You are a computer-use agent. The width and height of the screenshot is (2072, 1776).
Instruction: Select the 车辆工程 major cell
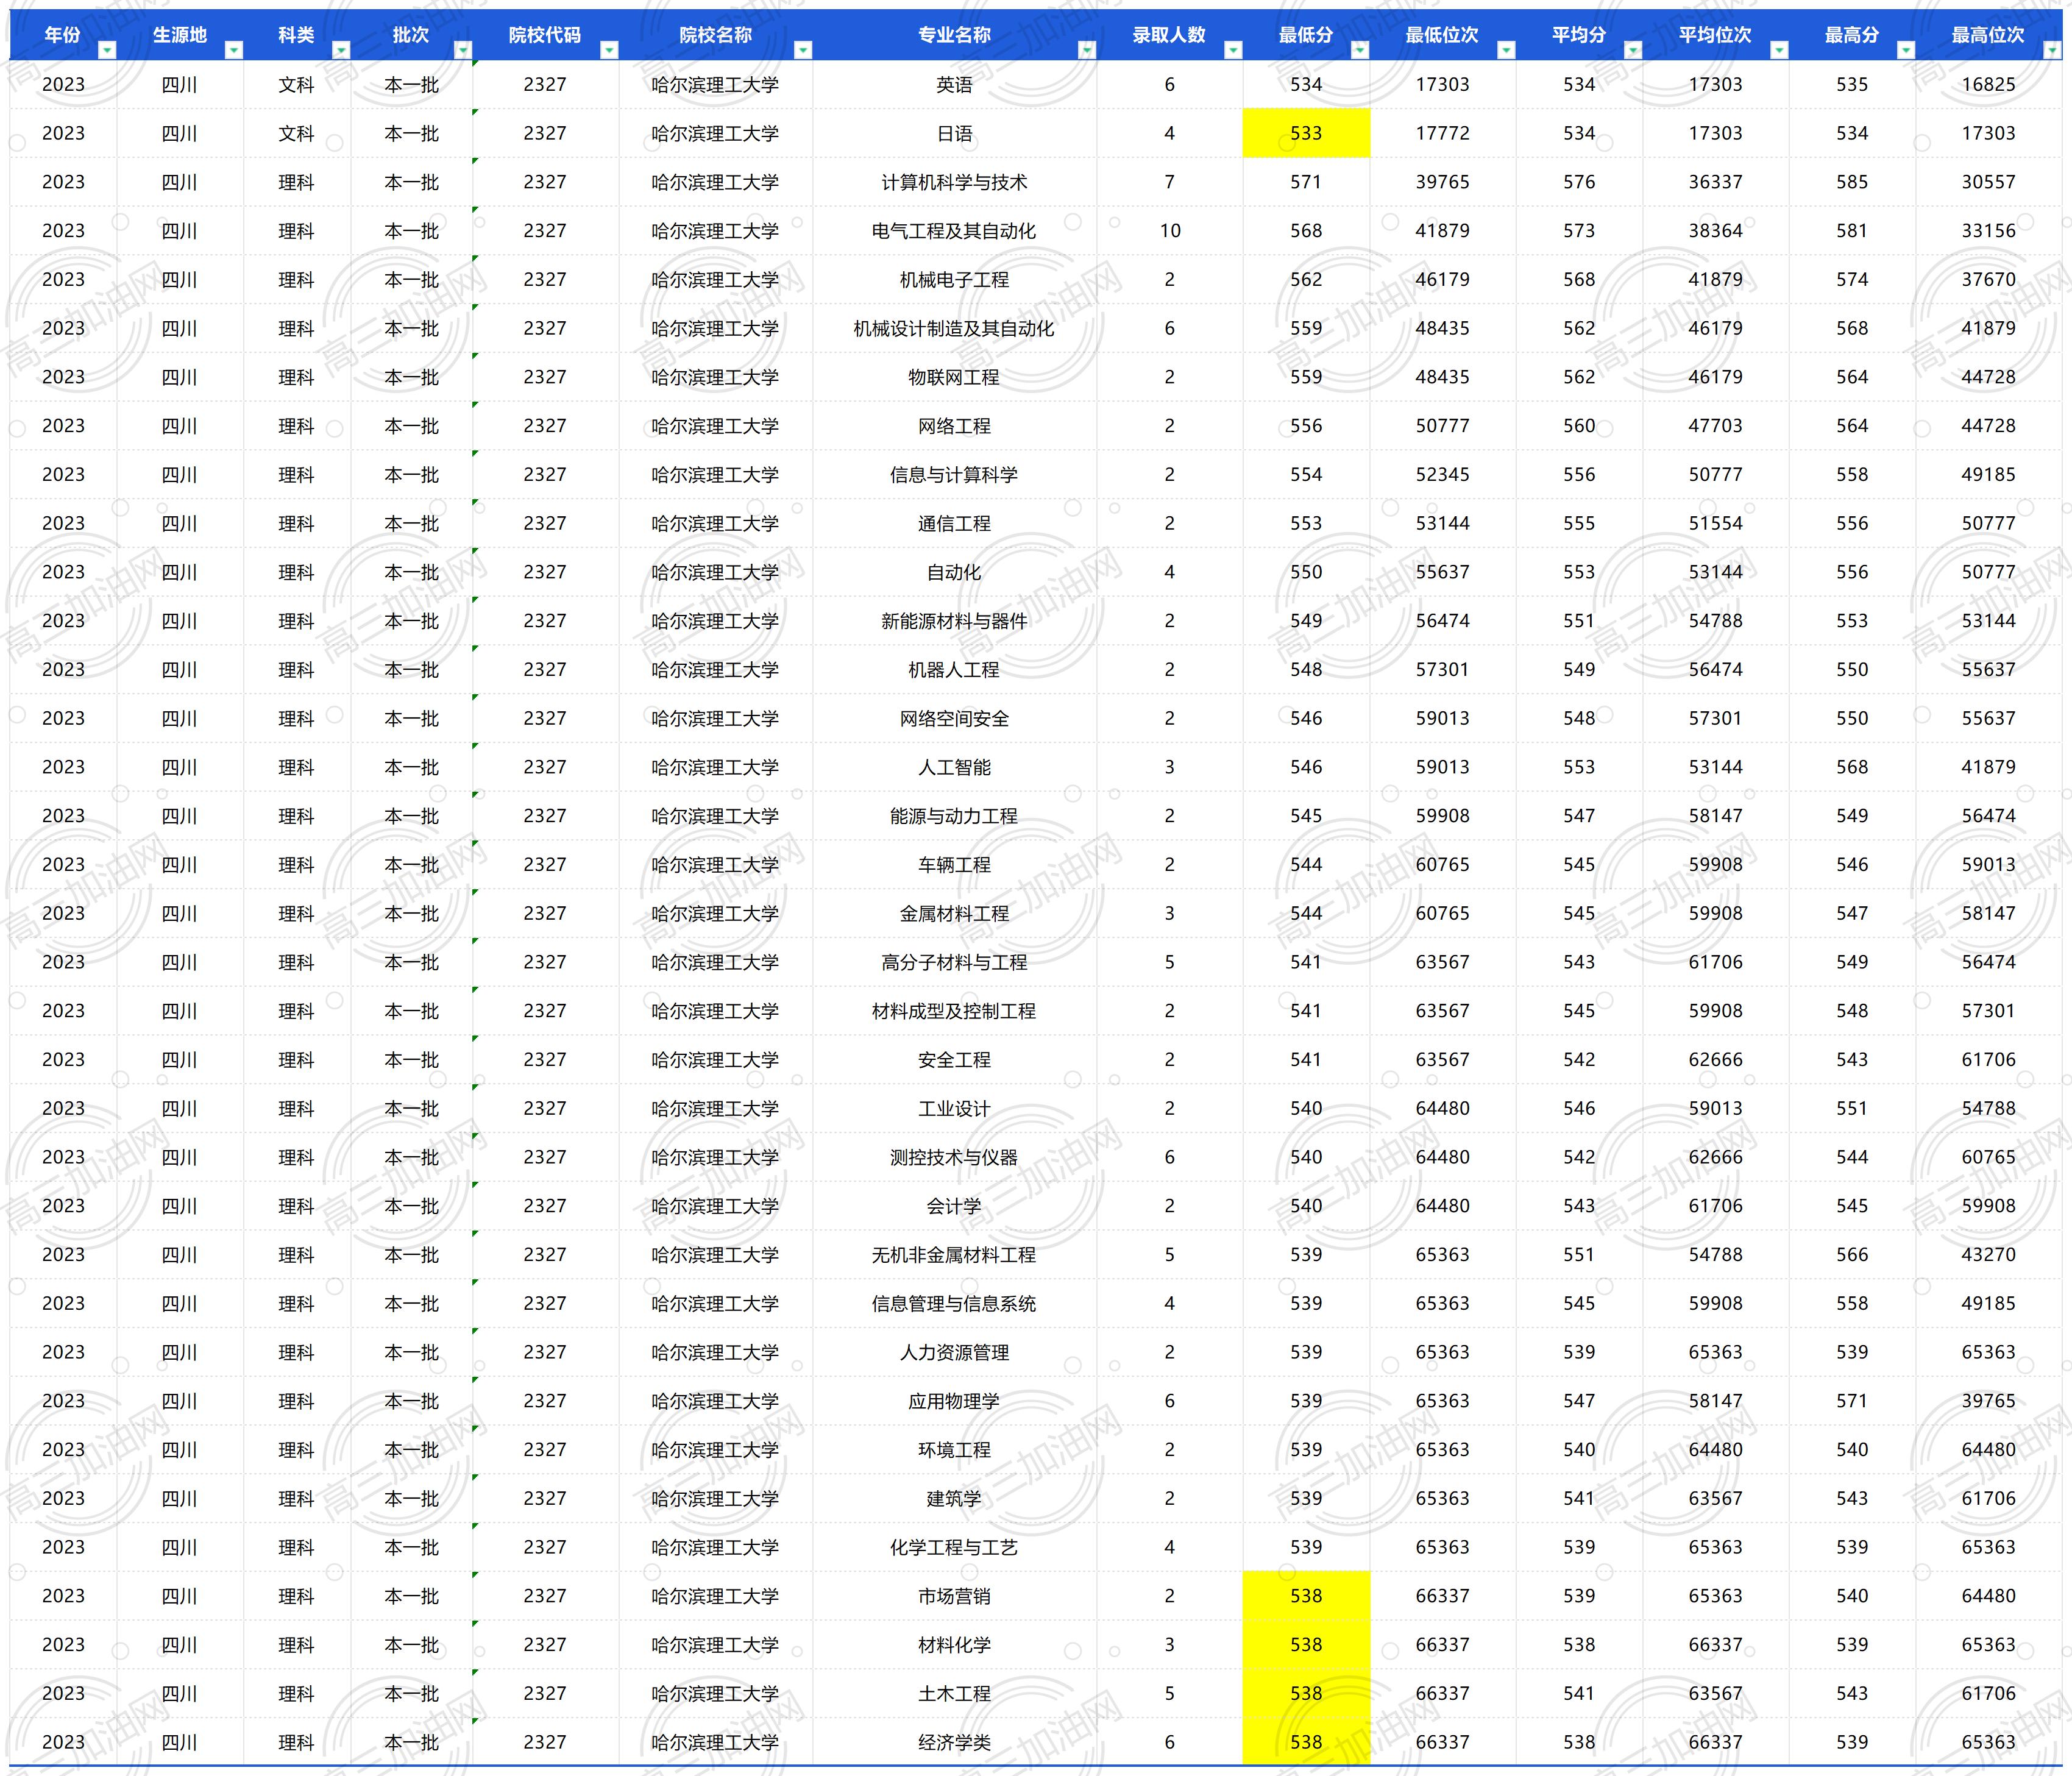point(955,865)
